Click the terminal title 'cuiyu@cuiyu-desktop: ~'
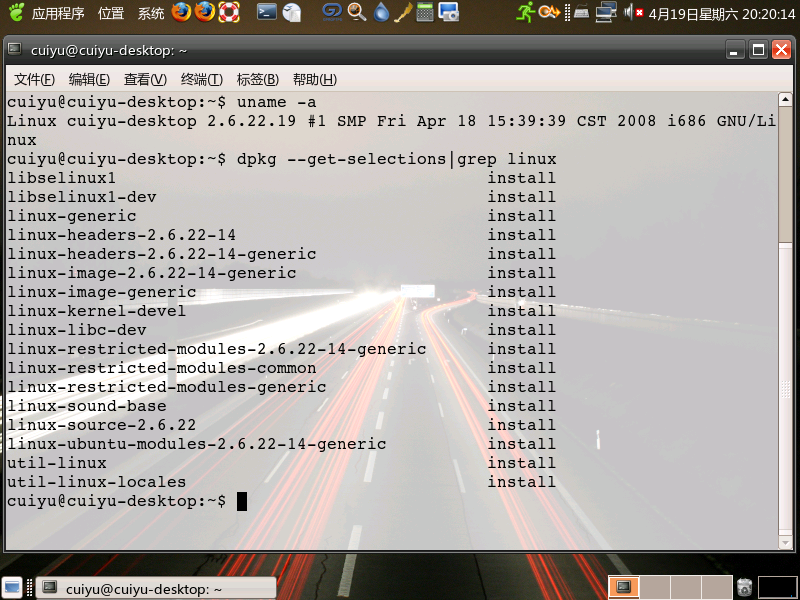This screenshot has width=800, height=600. coord(109,51)
